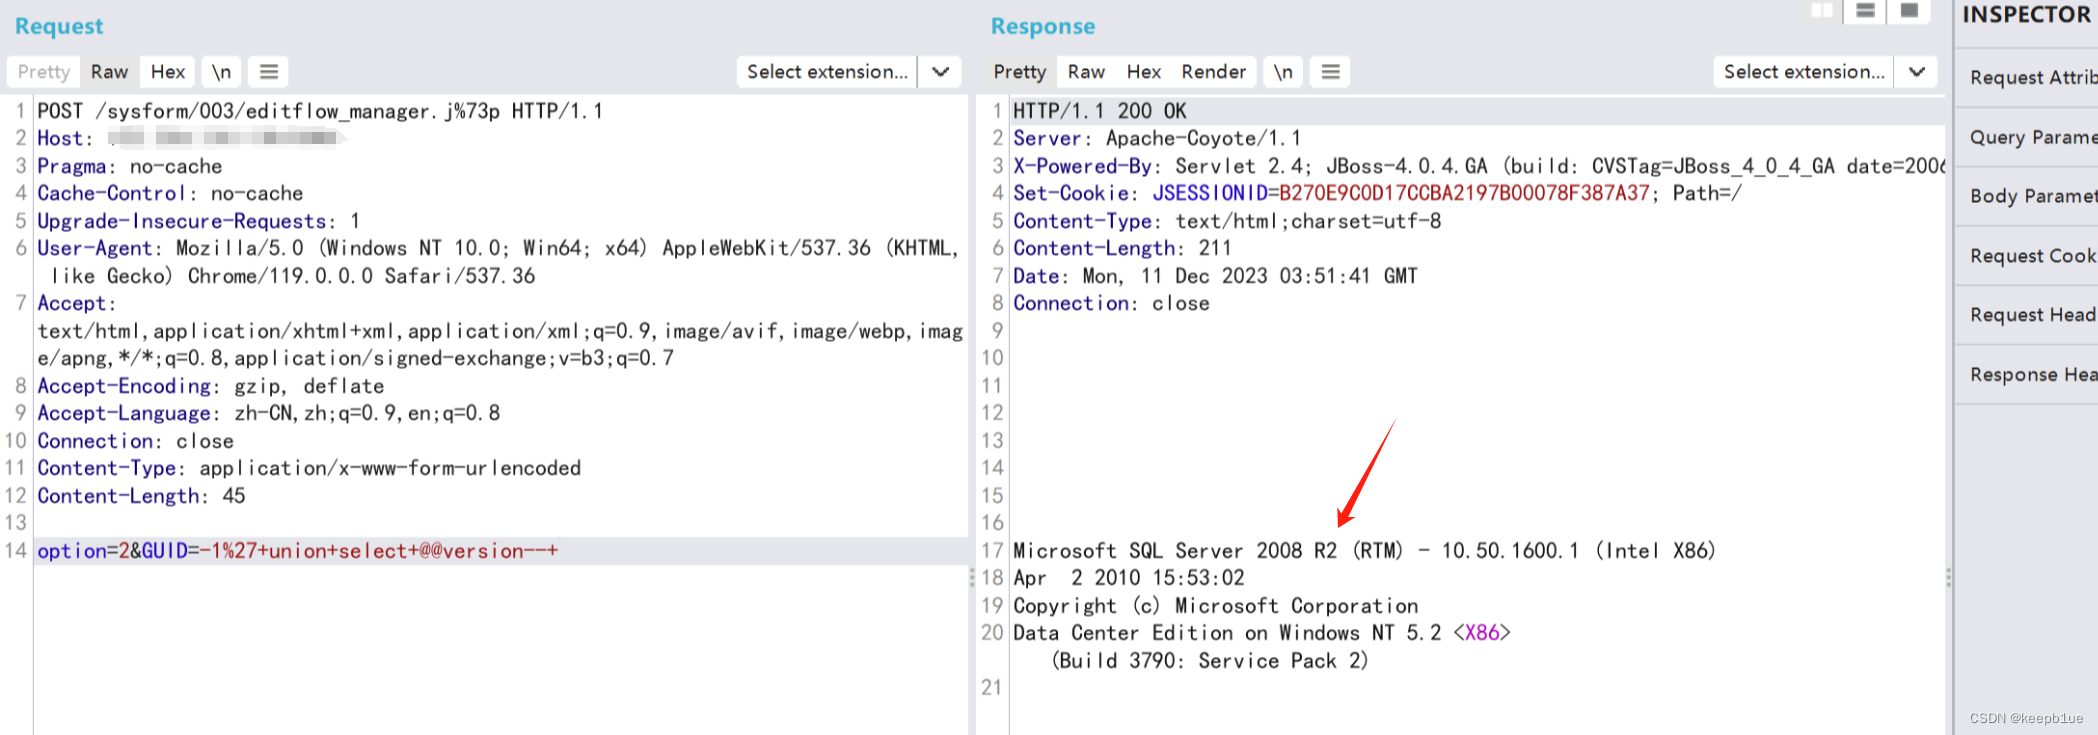Select the Hex tab in Request

(x=168, y=72)
